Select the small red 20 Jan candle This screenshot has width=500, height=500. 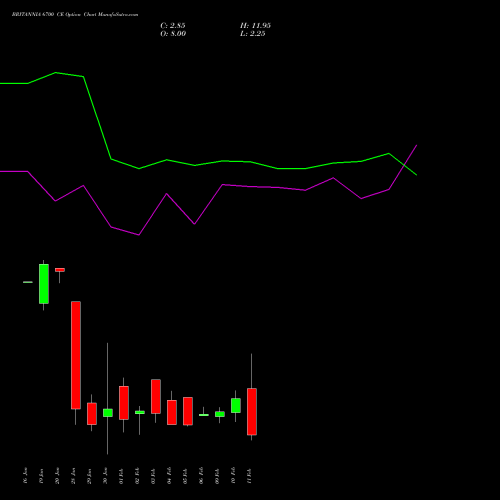click(x=60, y=270)
